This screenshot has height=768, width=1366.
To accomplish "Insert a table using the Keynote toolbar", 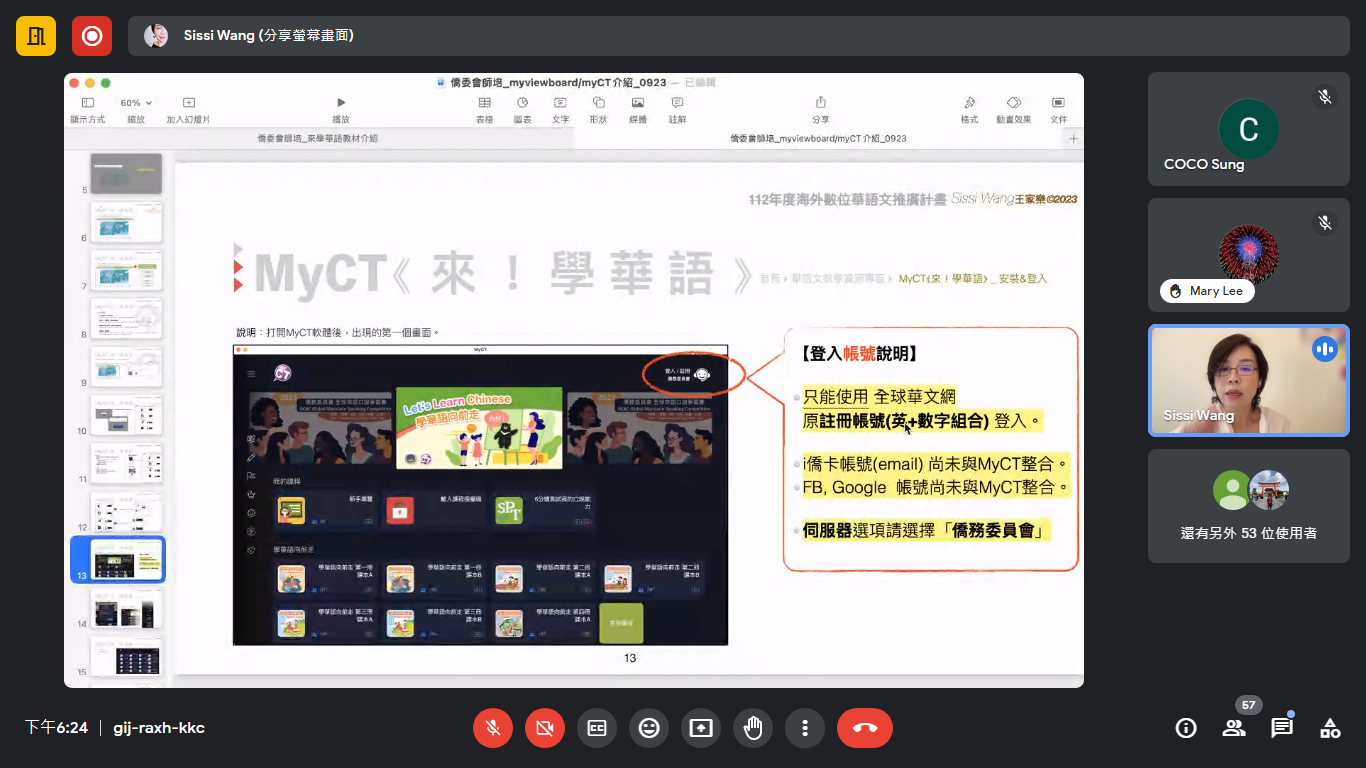I will [484, 110].
